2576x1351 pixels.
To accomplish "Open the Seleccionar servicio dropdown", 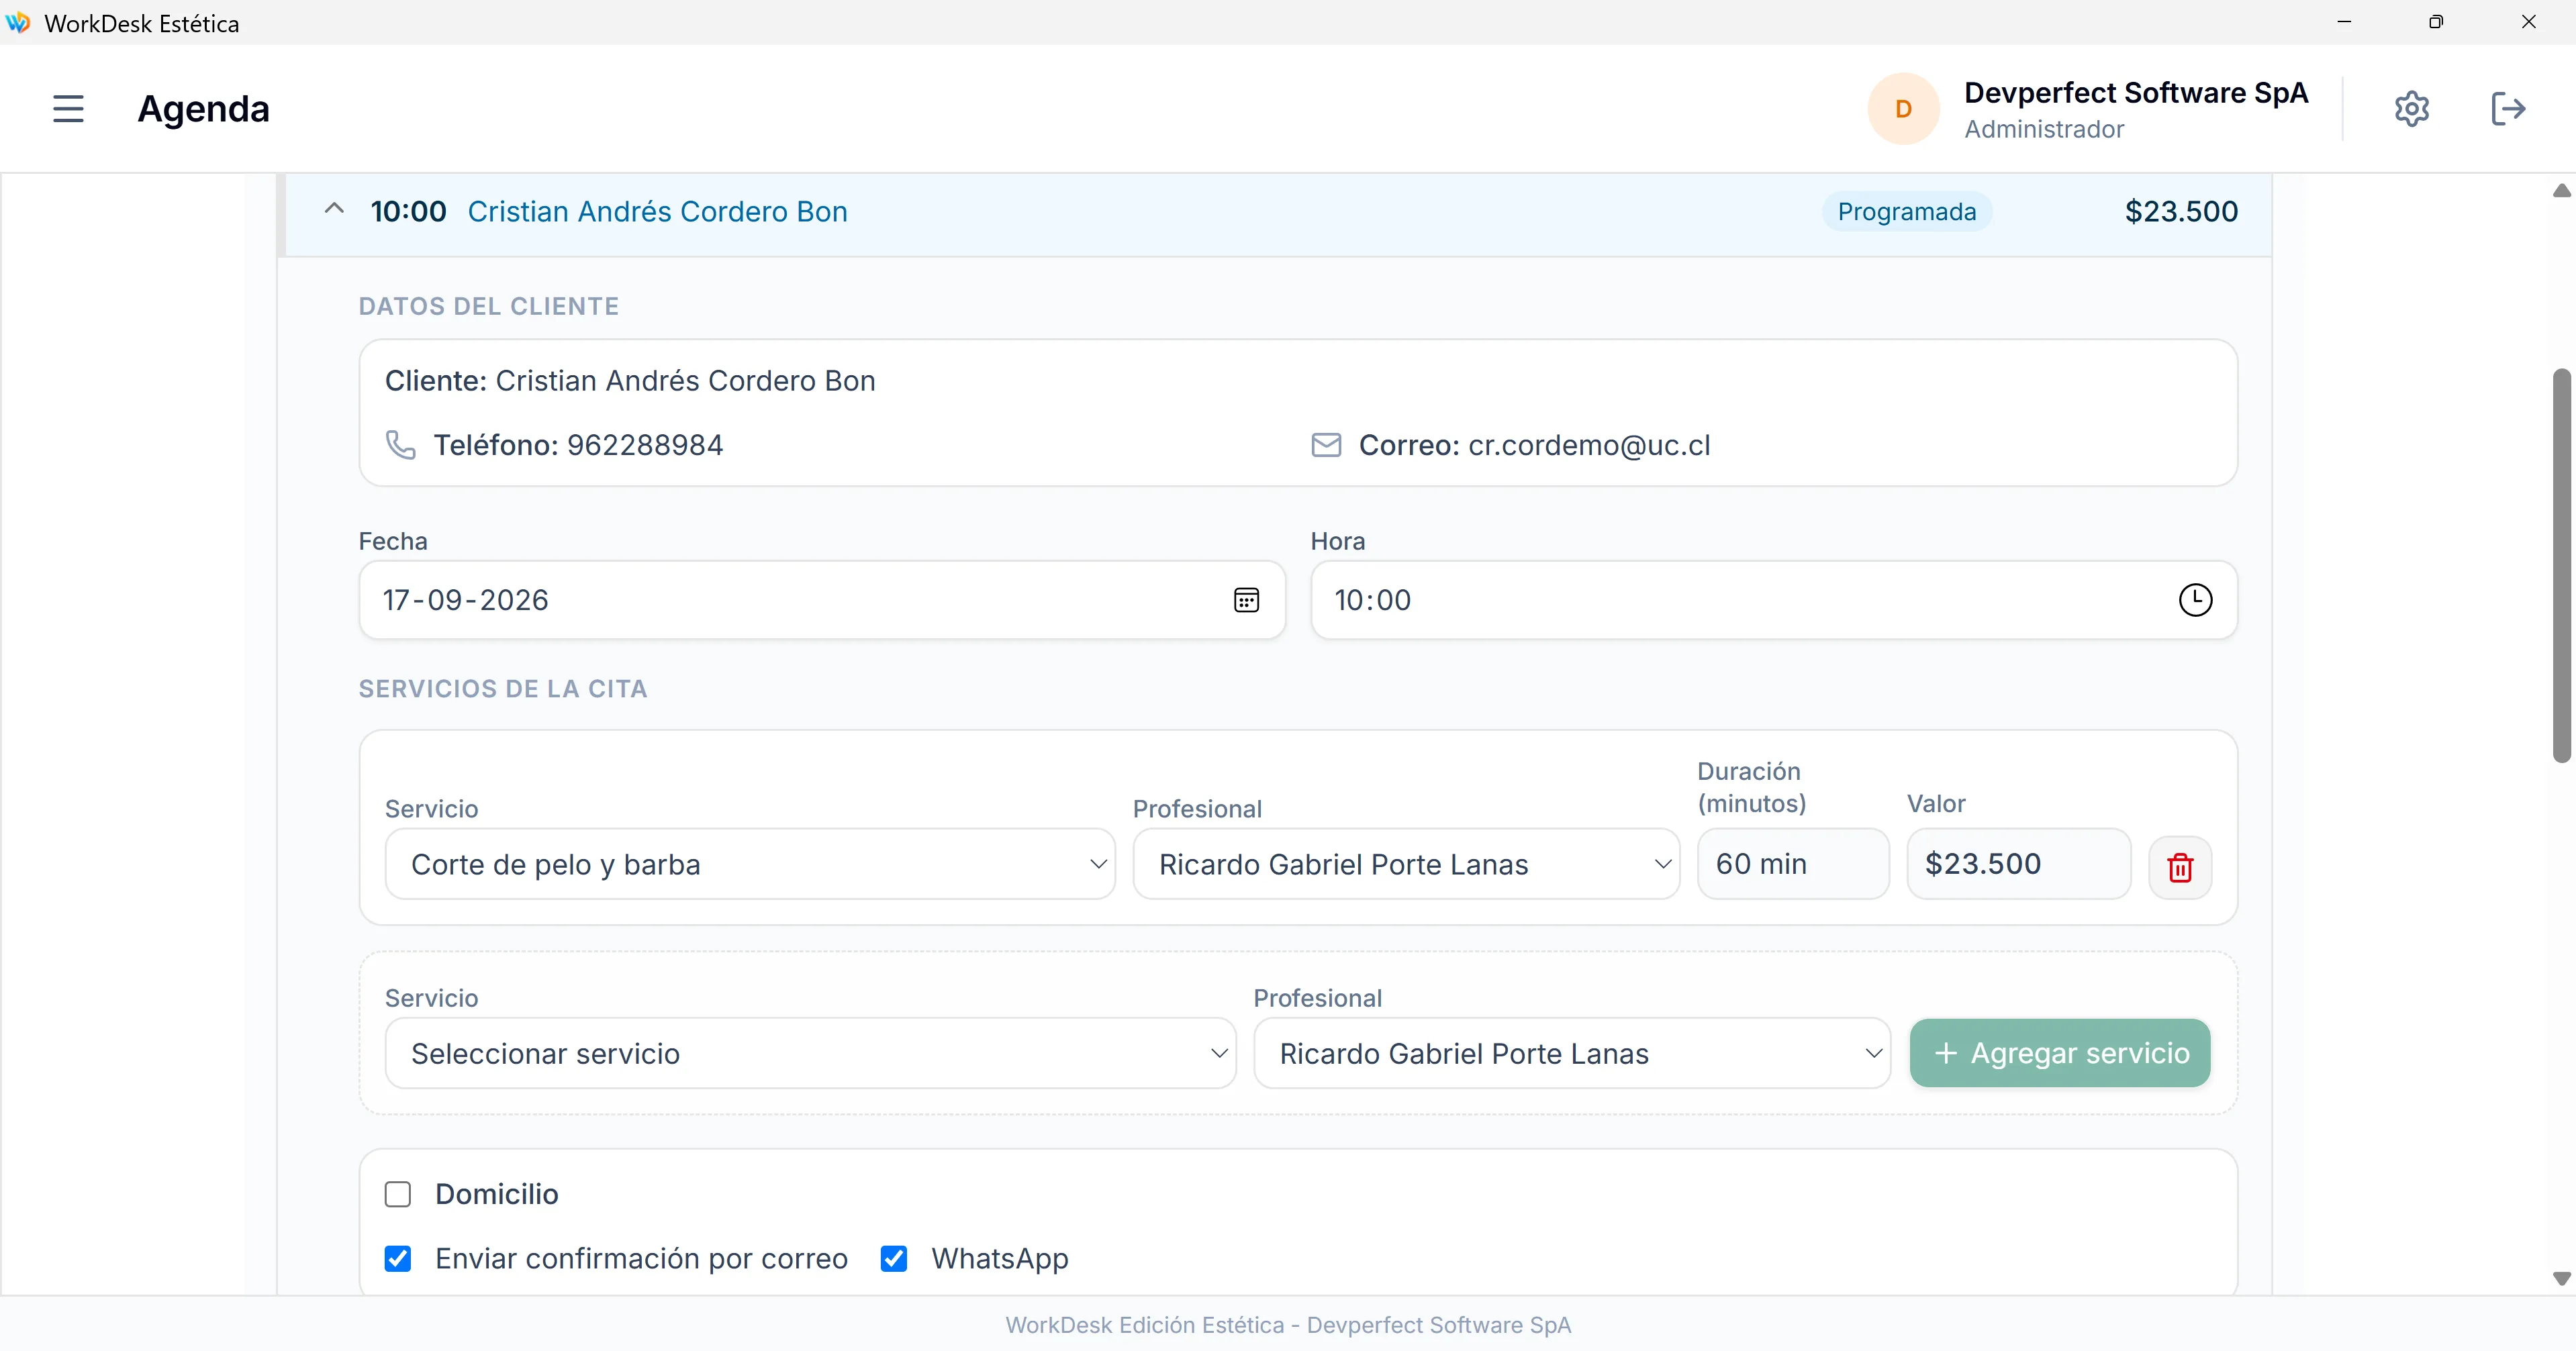I will [811, 1053].
